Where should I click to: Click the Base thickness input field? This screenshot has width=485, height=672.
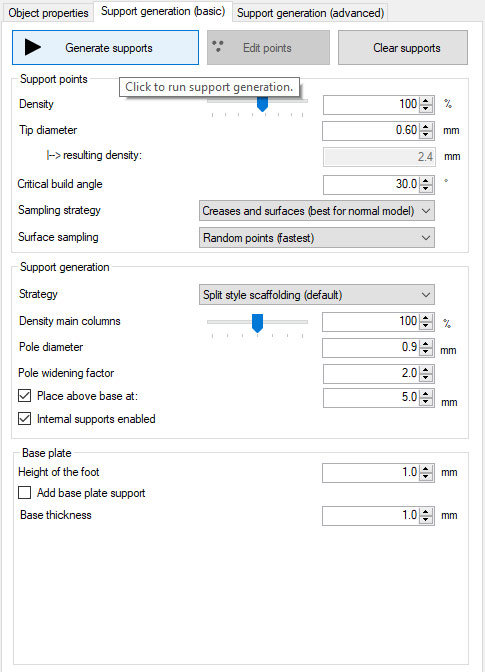(372, 515)
